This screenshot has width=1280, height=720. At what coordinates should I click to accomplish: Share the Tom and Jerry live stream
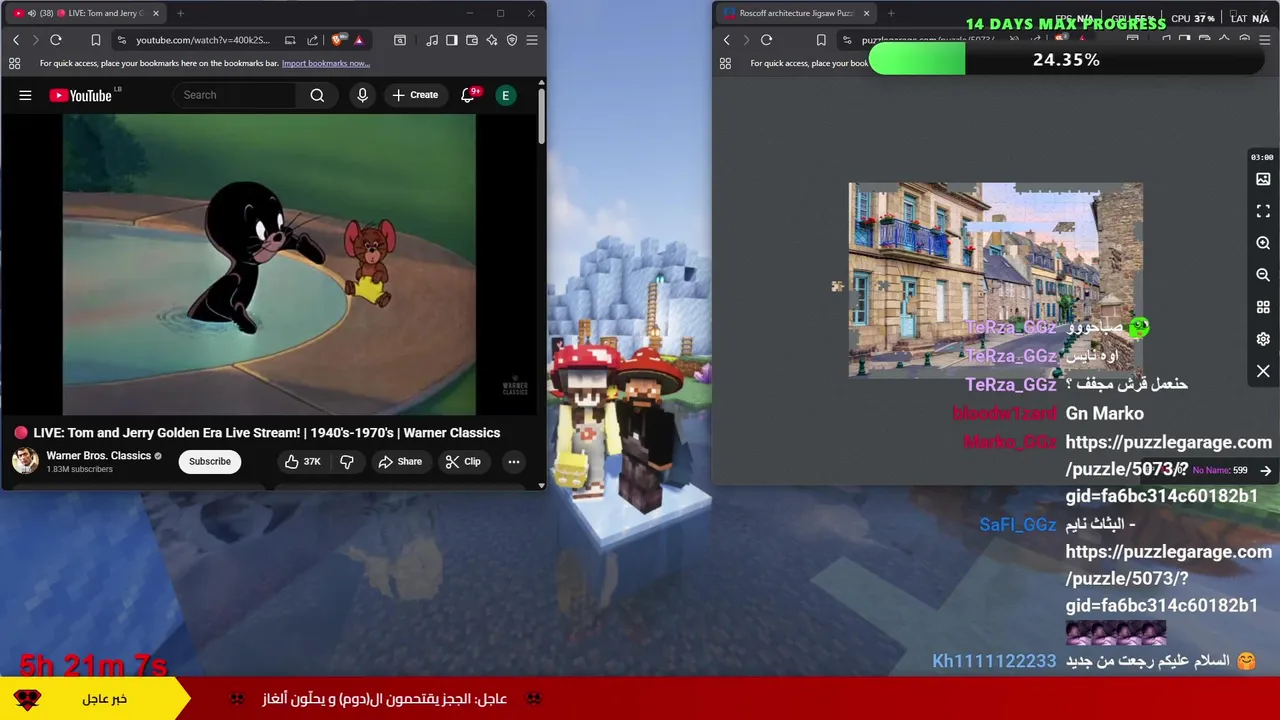point(400,461)
